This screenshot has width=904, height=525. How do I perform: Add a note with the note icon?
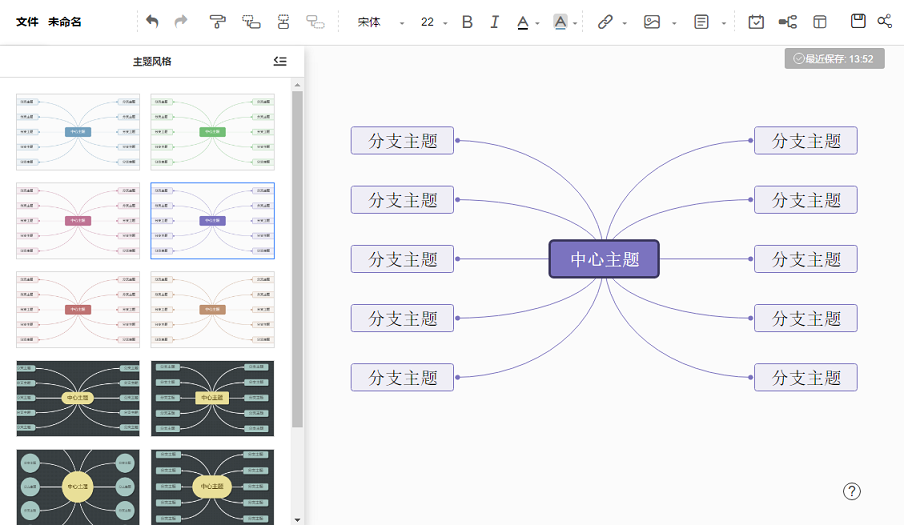[x=701, y=22]
